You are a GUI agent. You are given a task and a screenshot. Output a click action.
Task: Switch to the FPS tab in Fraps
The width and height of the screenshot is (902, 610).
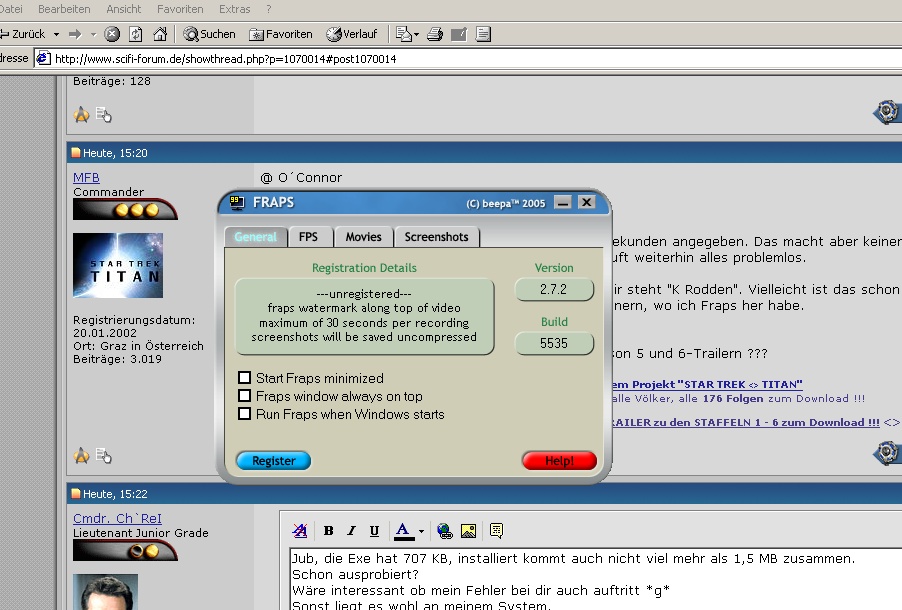coord(308,237)
